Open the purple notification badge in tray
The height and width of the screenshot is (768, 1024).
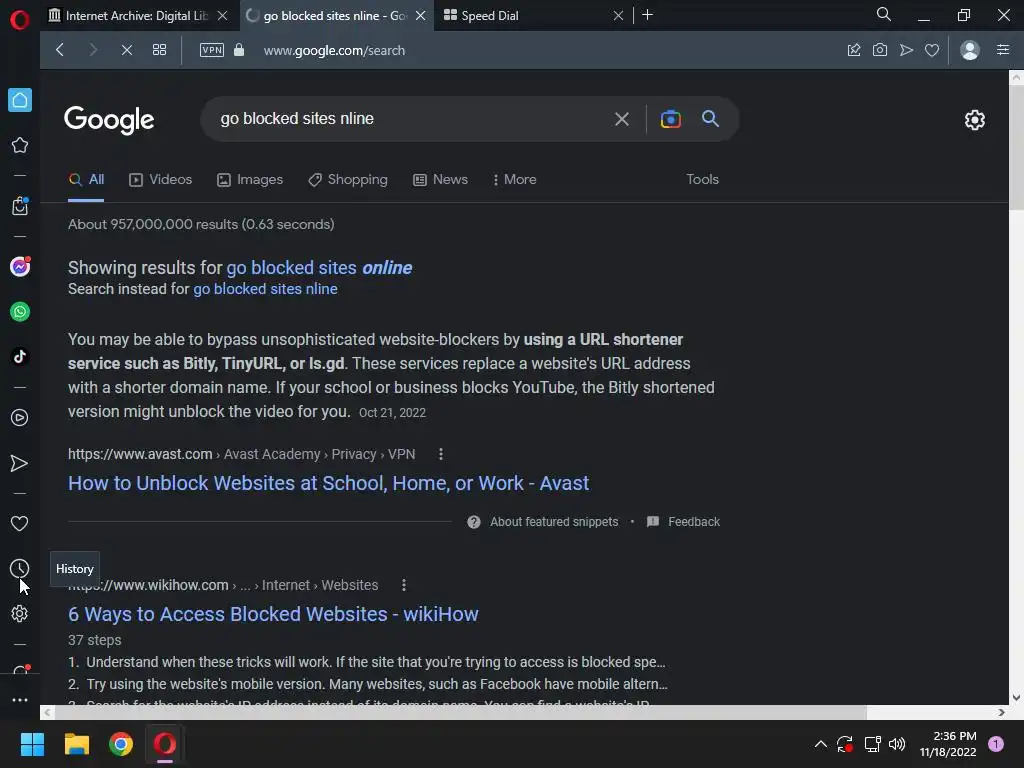[x=996, y=744]
